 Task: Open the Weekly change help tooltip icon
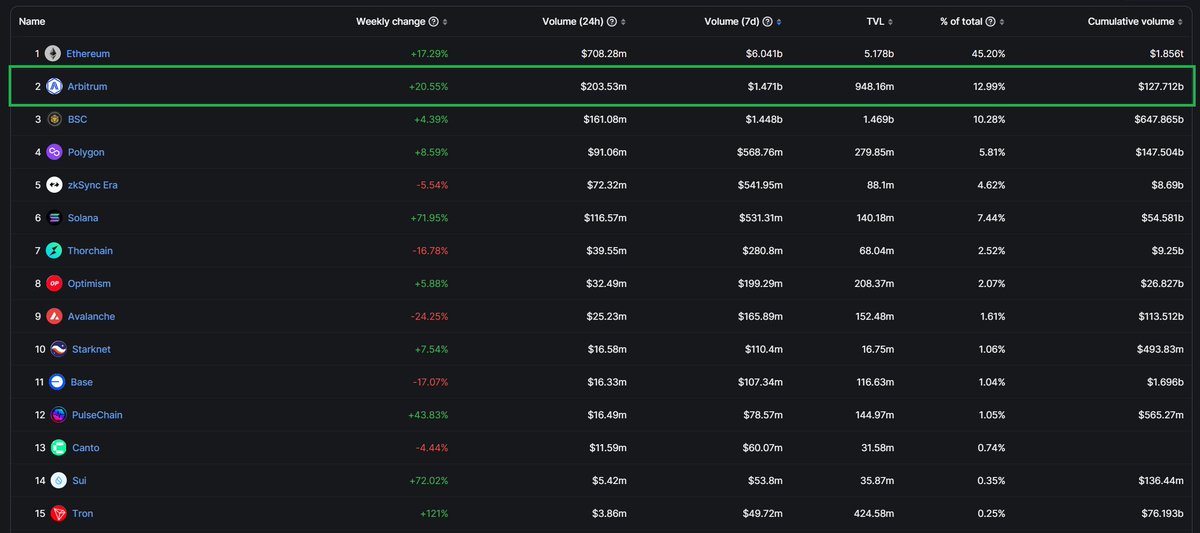[x=433, y=21]
